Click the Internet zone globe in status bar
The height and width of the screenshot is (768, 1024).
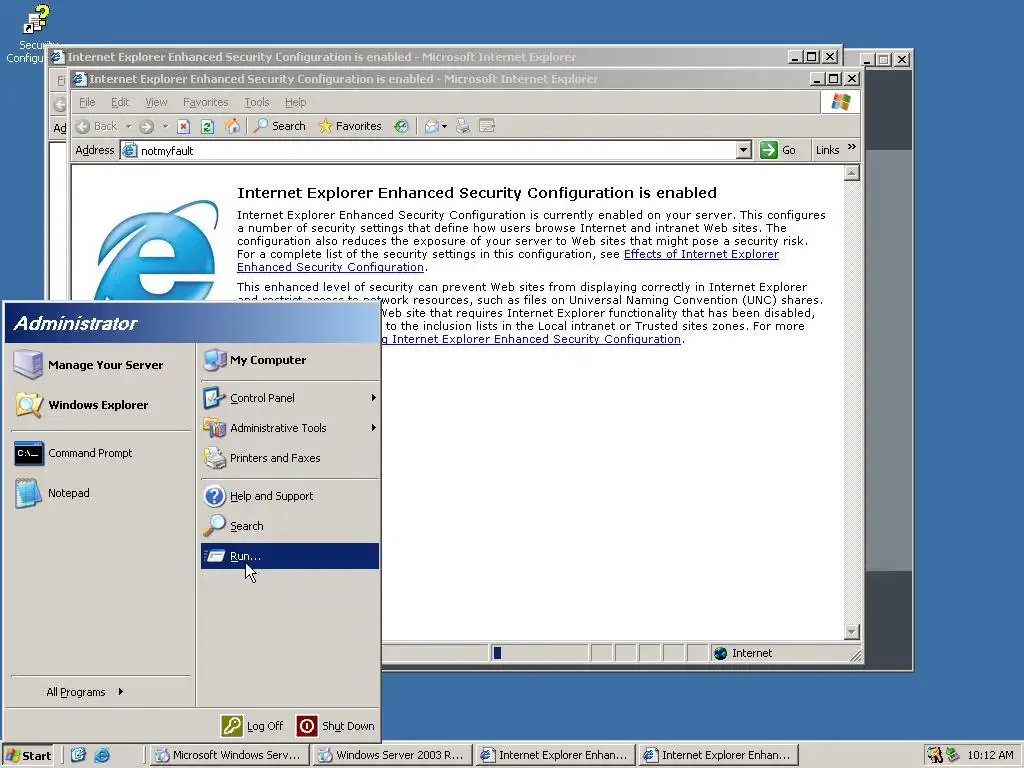pyautogui.click(x=720, y=653)
